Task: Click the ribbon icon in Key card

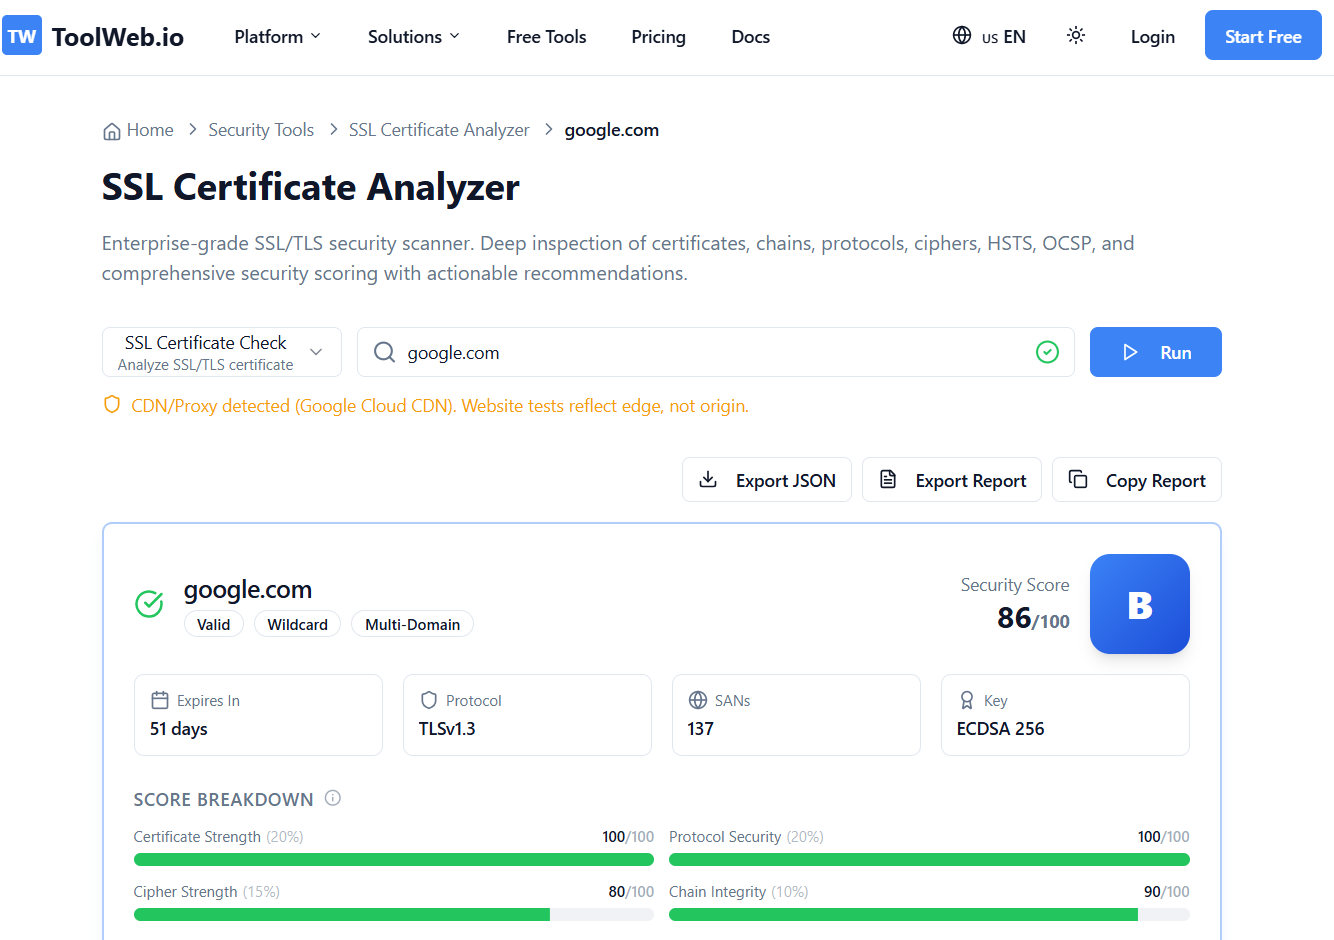Action: 967,700
